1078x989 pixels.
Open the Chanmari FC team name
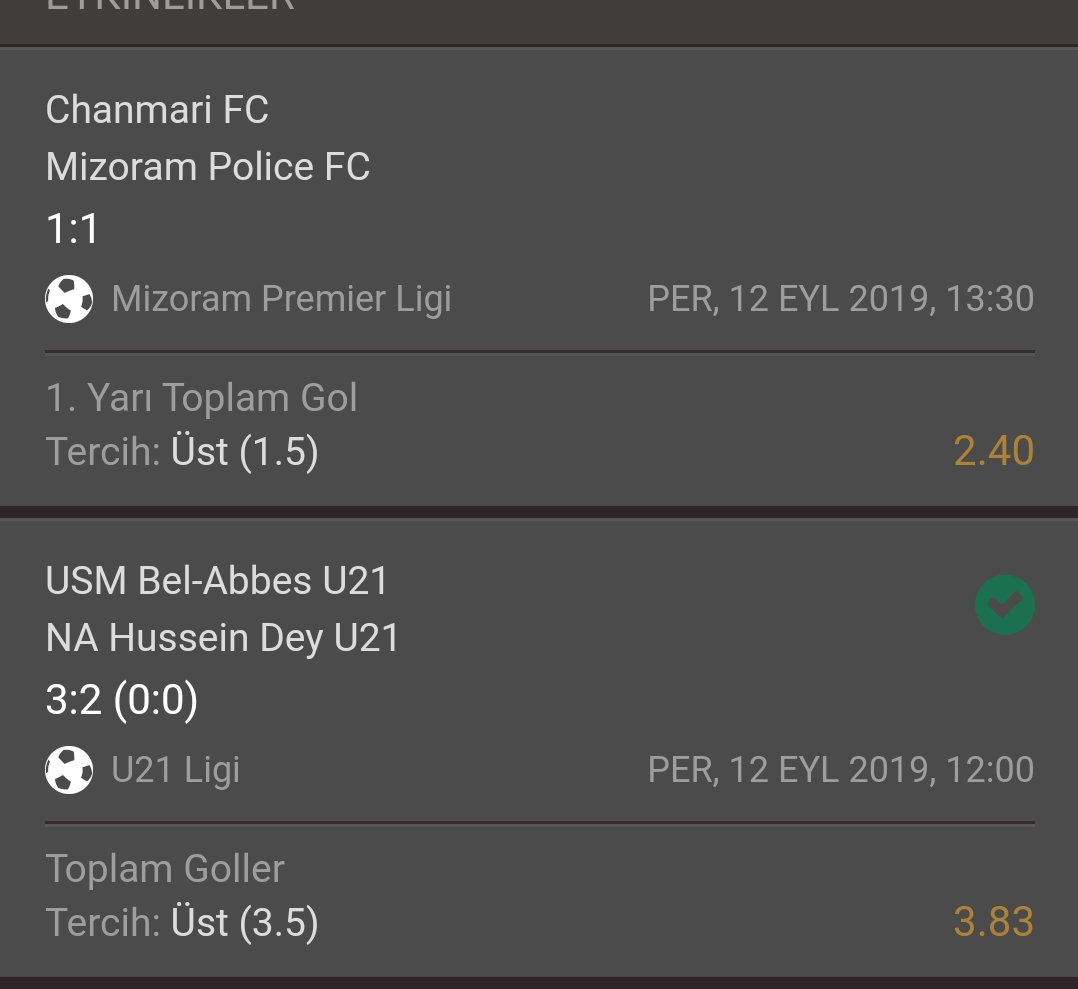click(157, 110)
